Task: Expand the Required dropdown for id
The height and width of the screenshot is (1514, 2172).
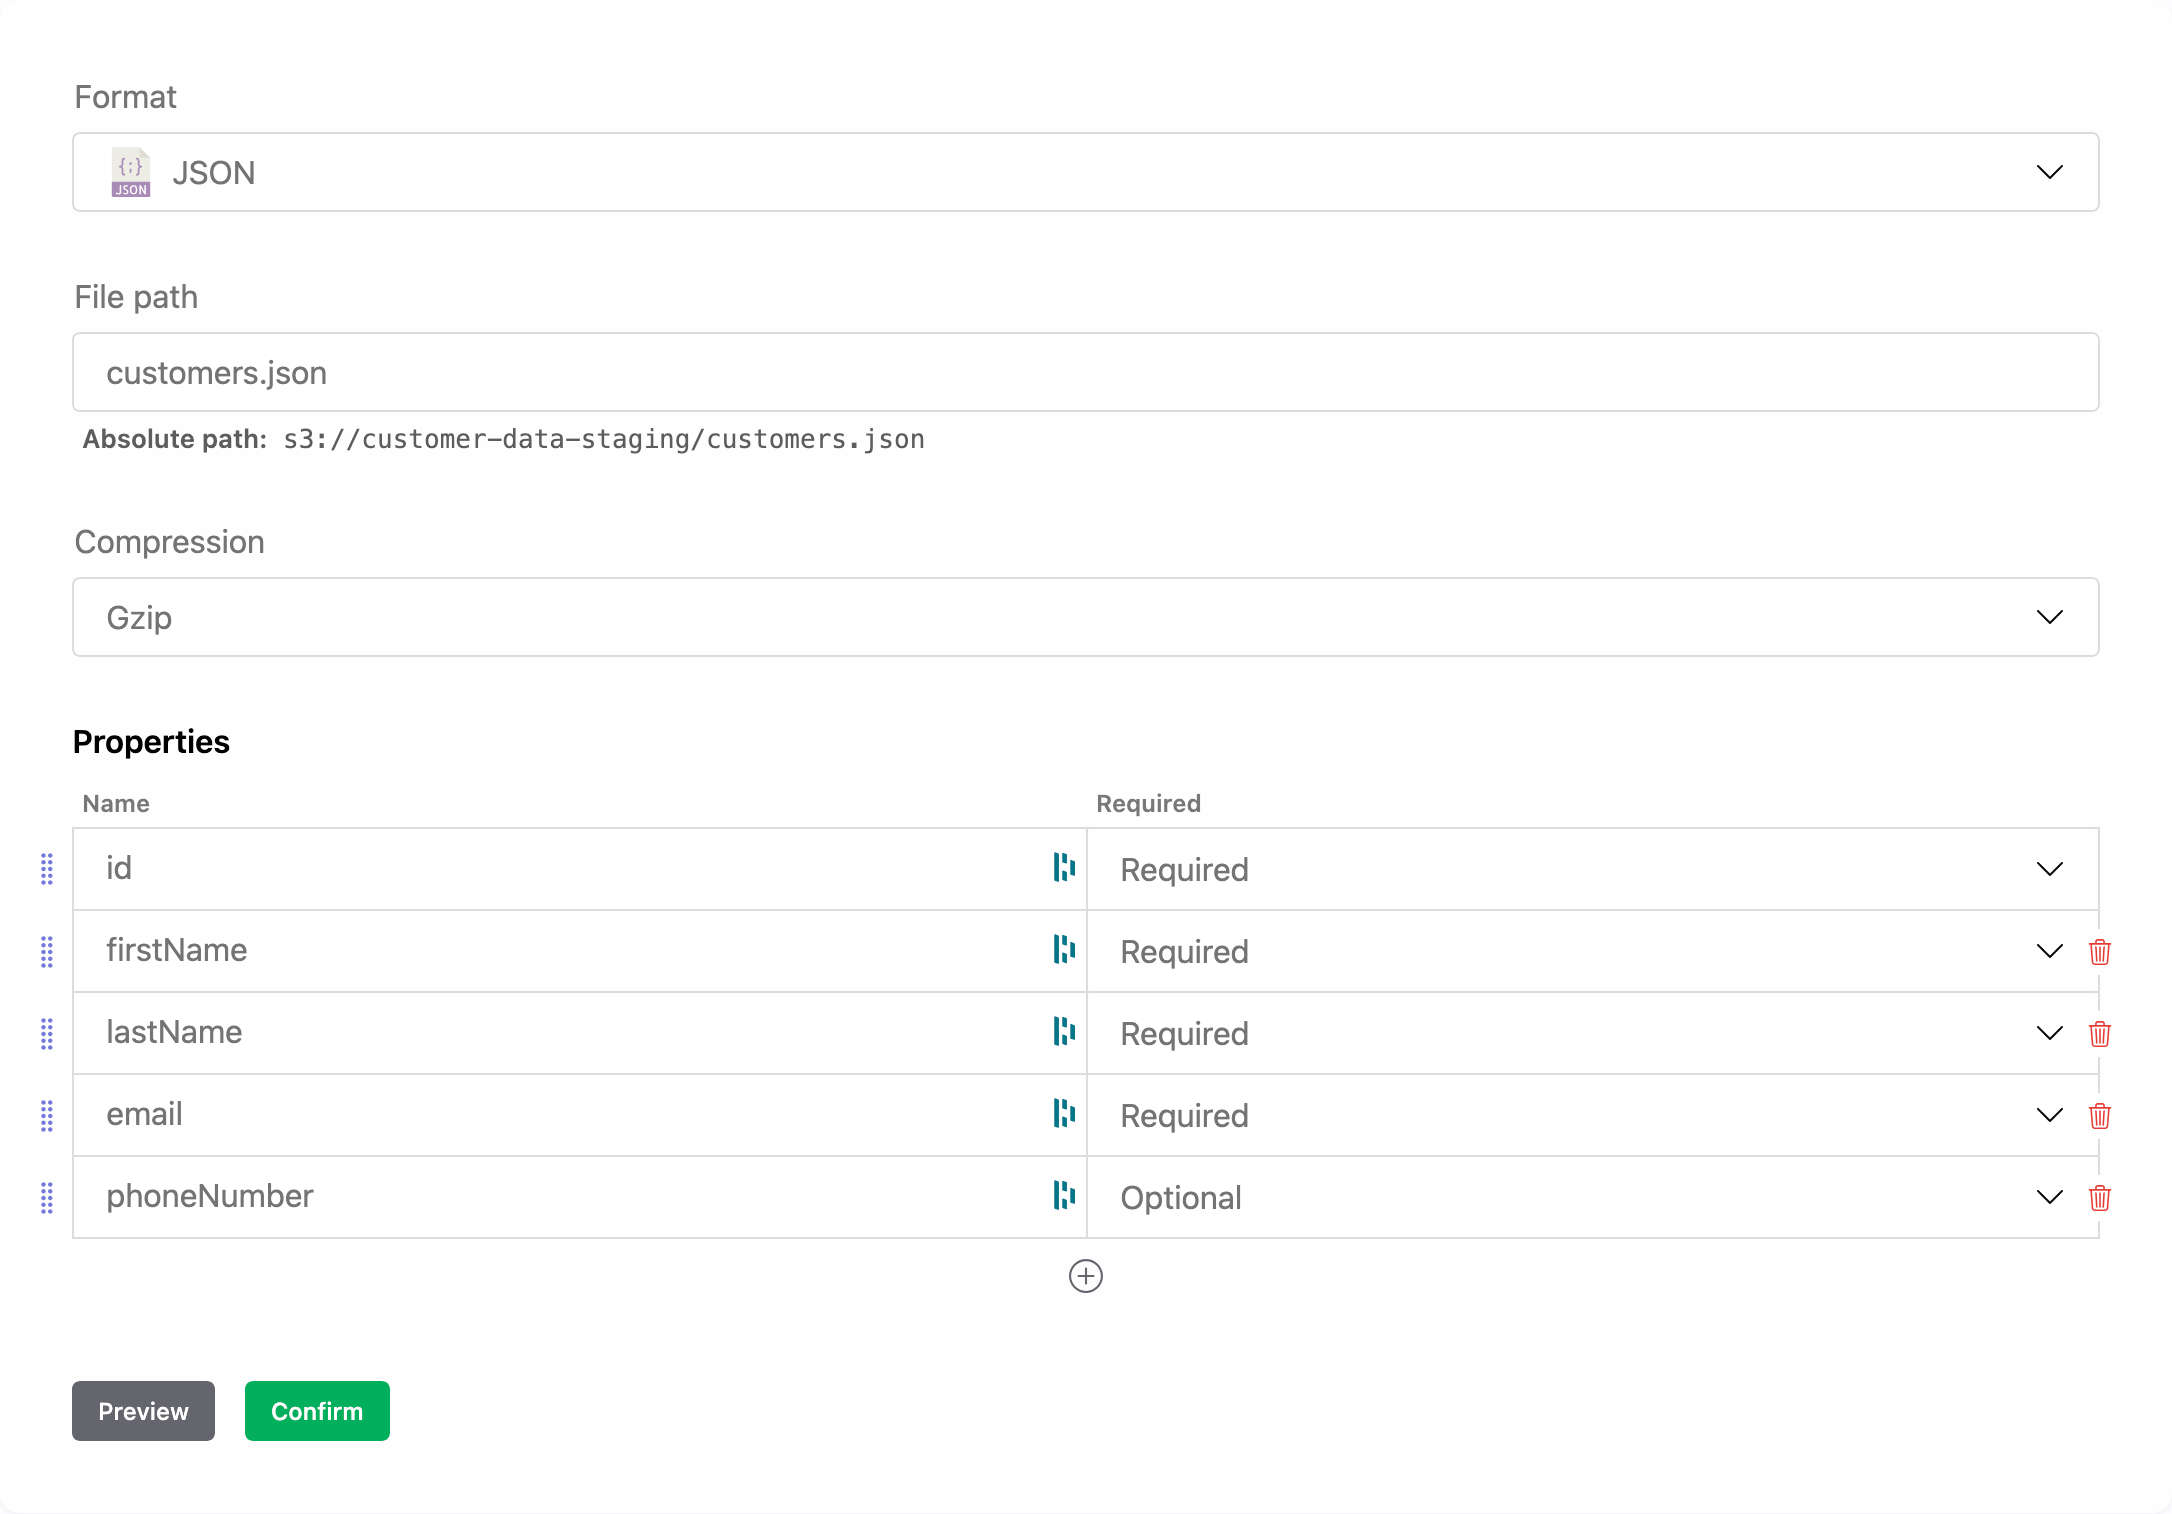Action: point(2049,869)
